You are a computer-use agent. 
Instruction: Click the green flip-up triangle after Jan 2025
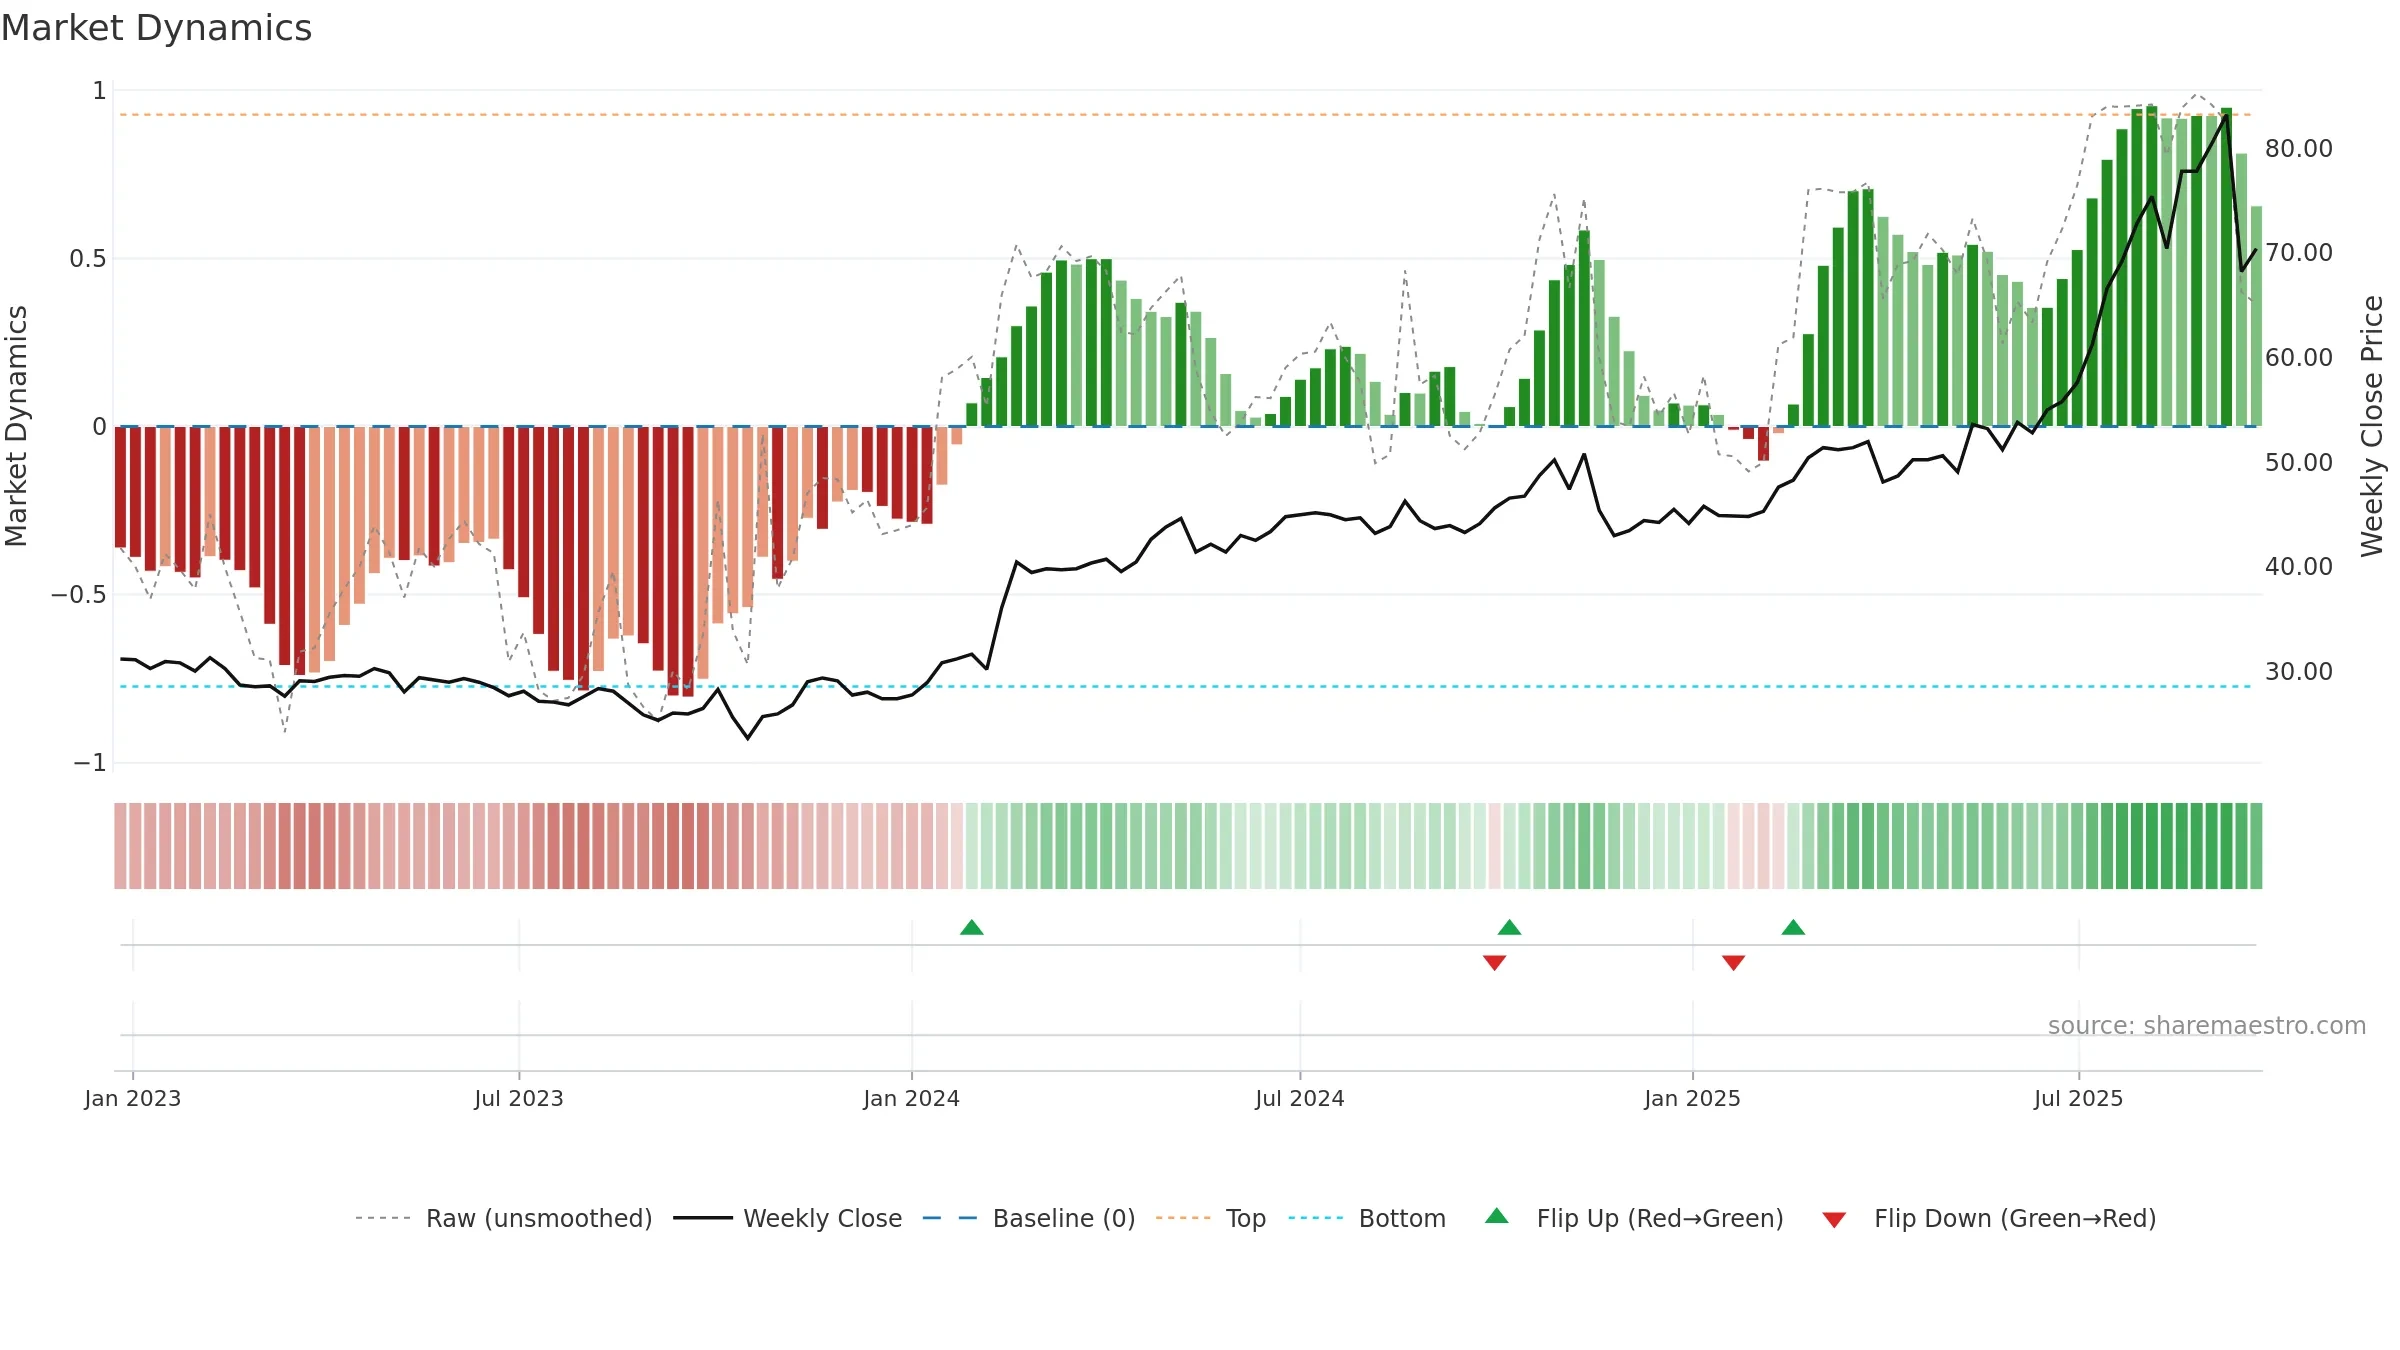tap(1793, 927)
